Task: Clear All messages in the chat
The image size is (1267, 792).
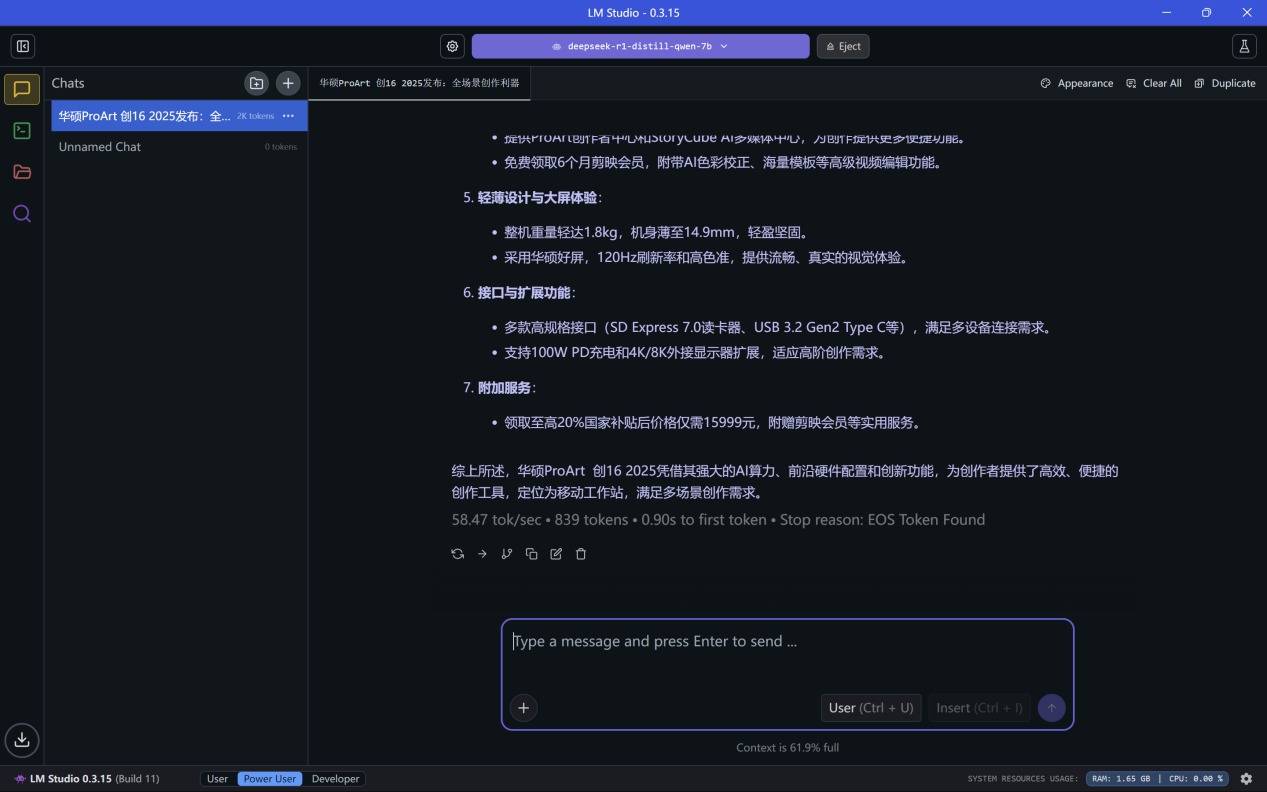Action: pyautogui.click(x=1154, y=83)
